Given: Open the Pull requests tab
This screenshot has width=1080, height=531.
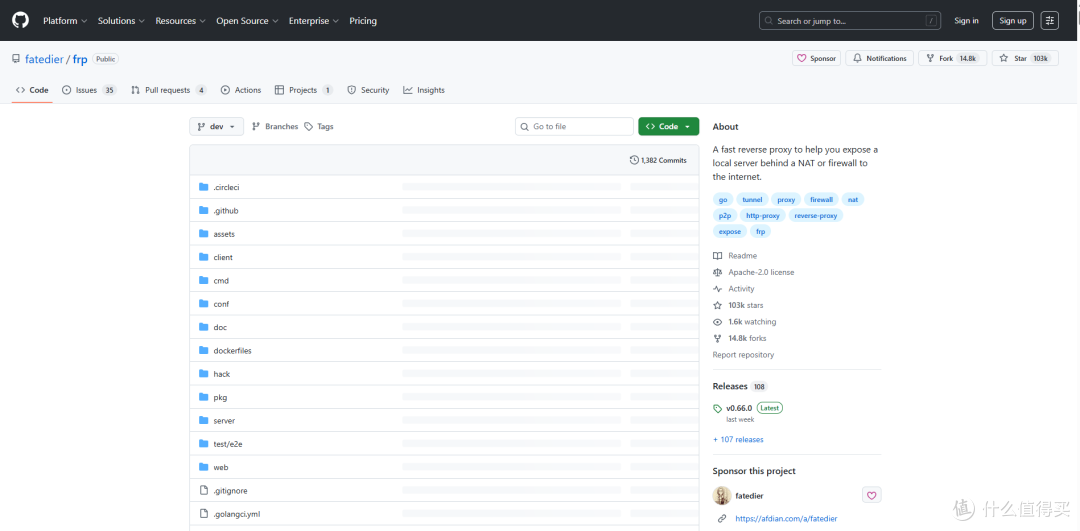Looking at the screenshot, I should 169,90.
